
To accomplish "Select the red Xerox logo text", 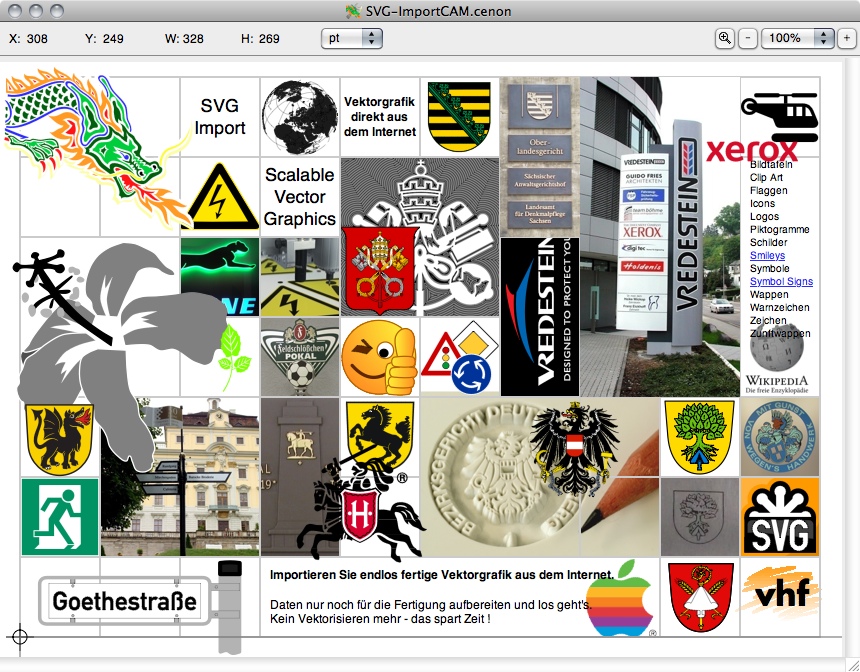I will coord(751,151).
